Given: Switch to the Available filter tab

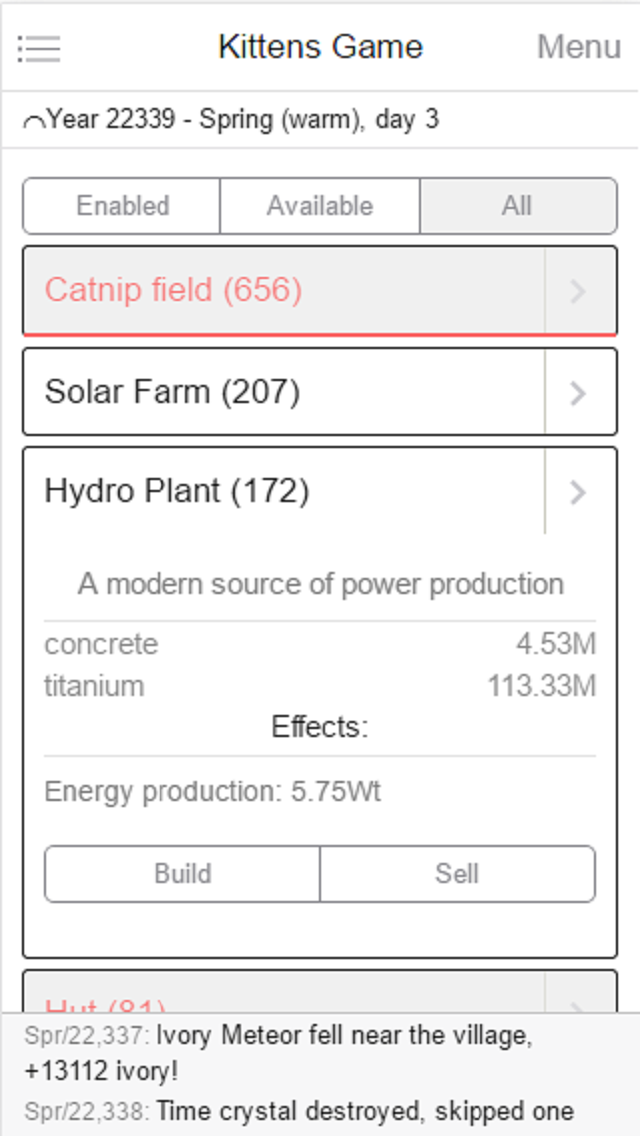Looking at the screenshot, I should [320, 206].
